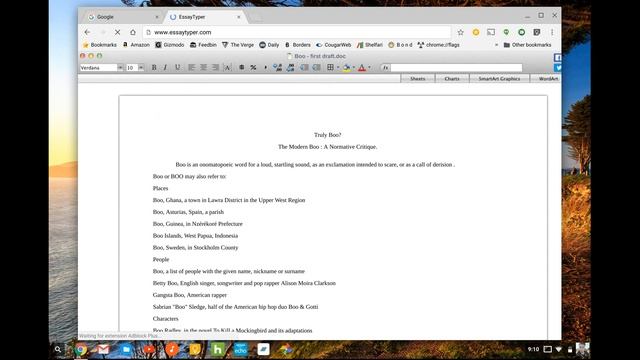
Task: Open the system tray clock showing 9:10
Action: (x=533, y=349)
